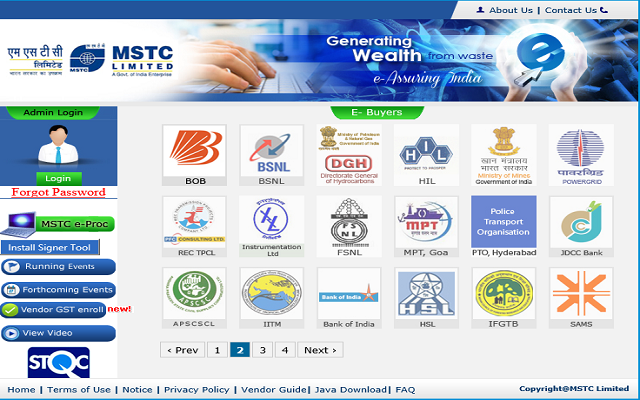Play the View Video button

[x=58, y=333]
